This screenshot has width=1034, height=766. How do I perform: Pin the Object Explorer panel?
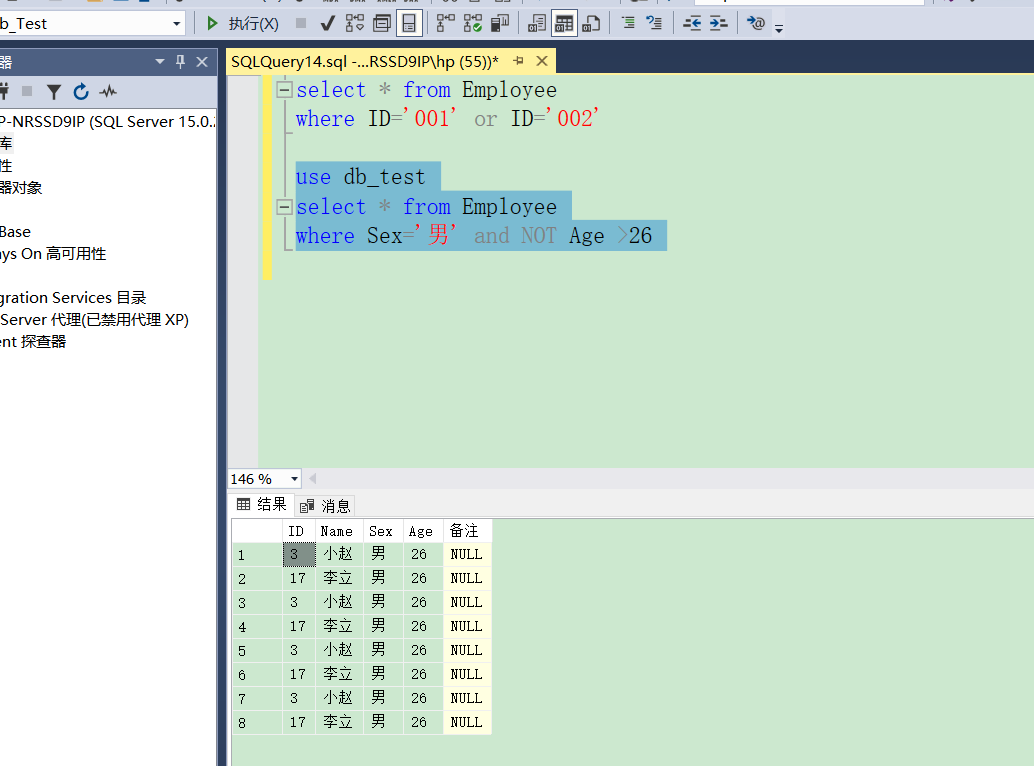click(x=180, y=61)
